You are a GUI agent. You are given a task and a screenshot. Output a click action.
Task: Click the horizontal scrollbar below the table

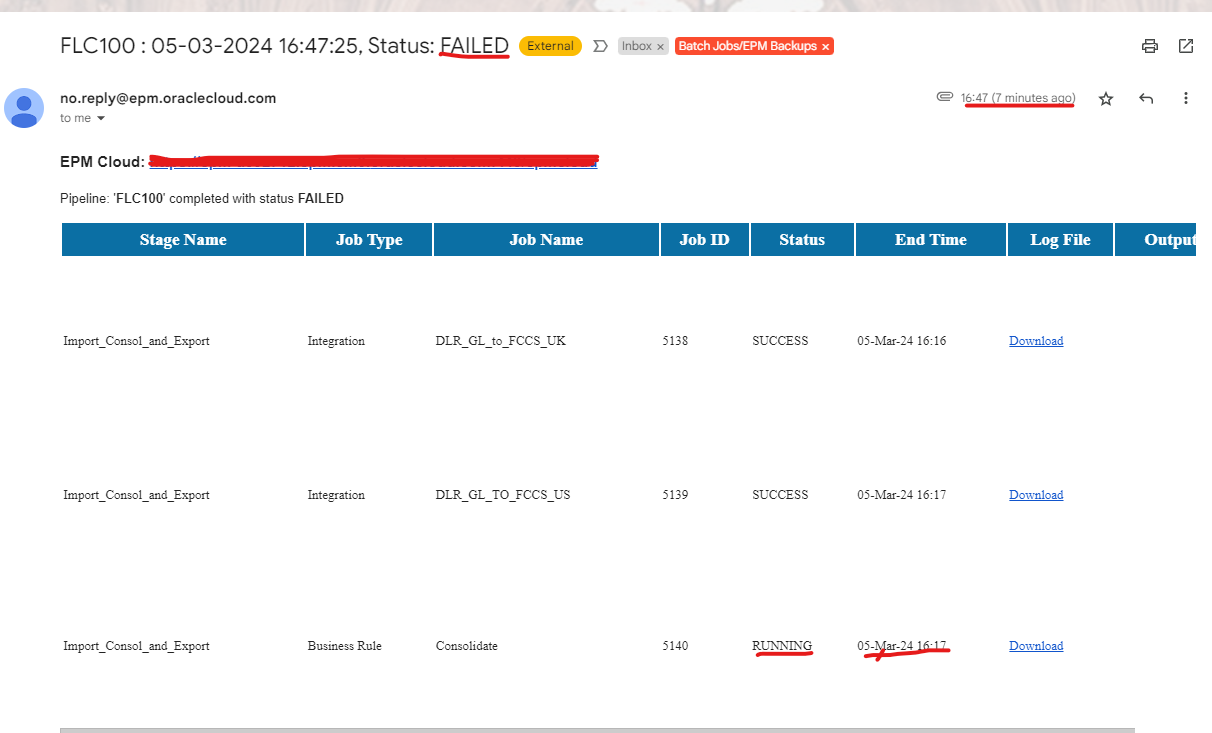597,730
